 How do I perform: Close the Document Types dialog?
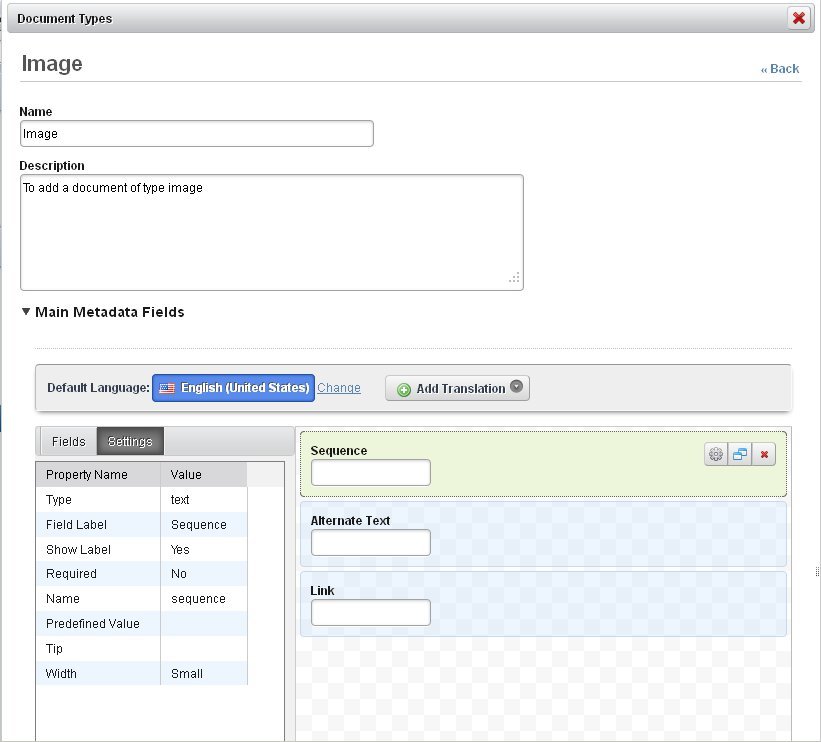(798, 18)
